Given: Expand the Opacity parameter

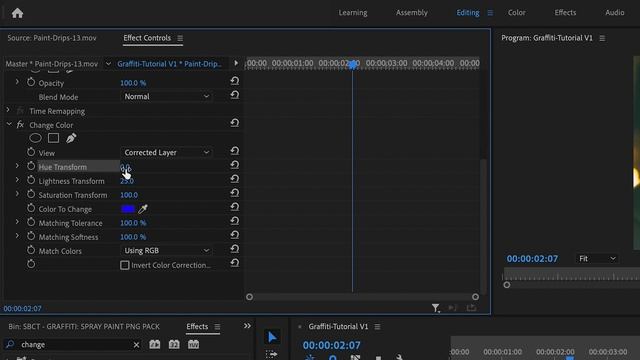Looking at the screenshot, I should 17,82.
